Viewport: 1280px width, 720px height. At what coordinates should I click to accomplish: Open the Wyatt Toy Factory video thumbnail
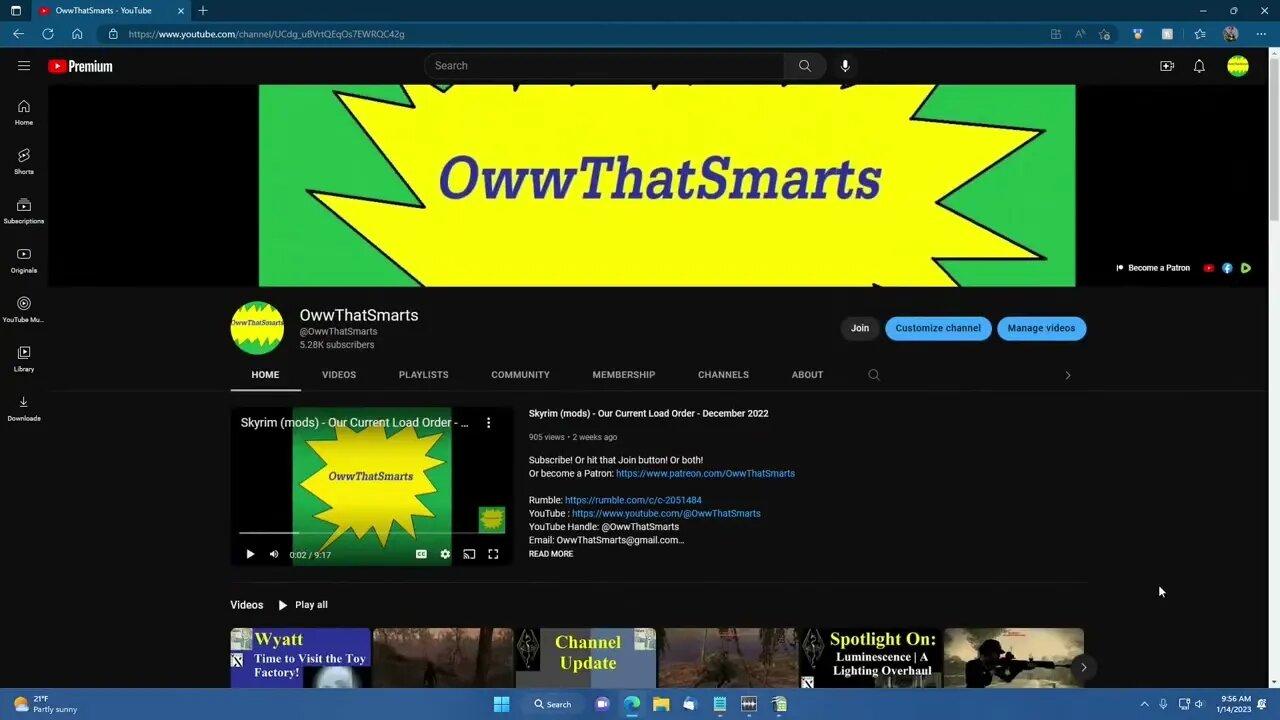tap(300, 657)
